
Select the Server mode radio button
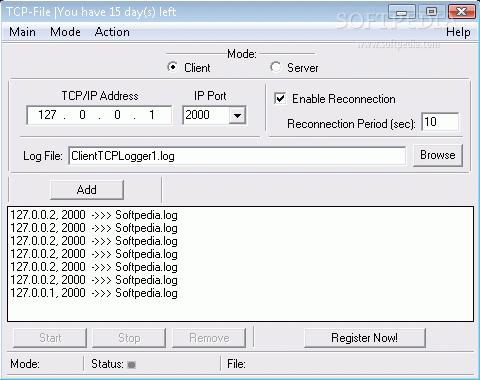pyautogui.click(x=276, y=67)
